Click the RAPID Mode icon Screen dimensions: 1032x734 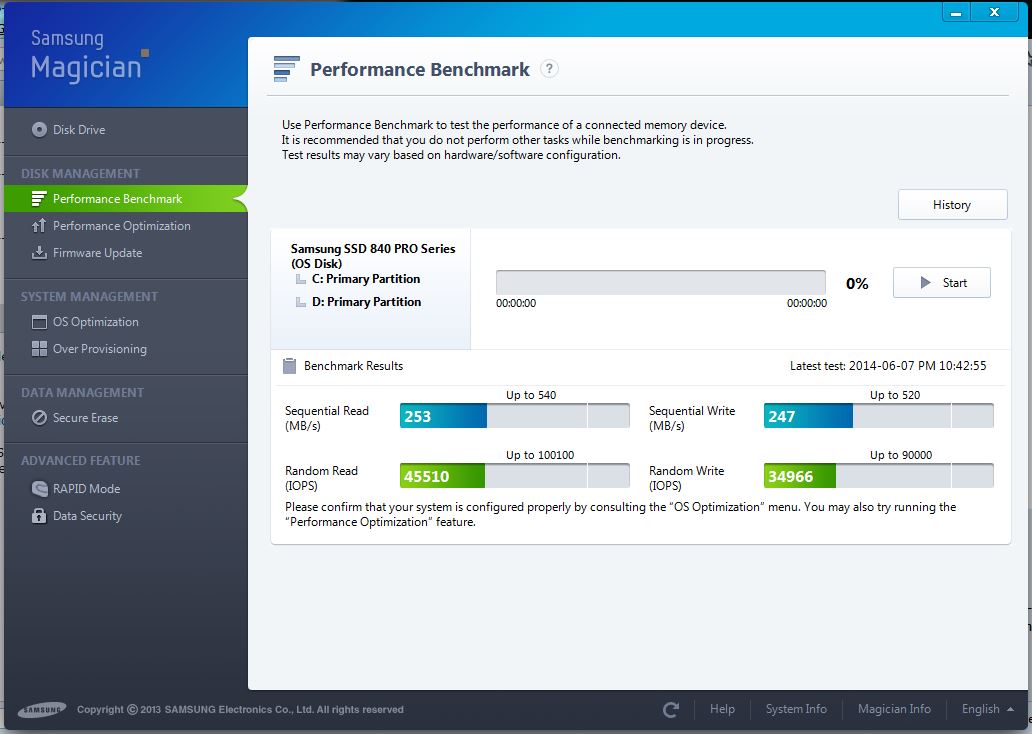click(39, 489)
